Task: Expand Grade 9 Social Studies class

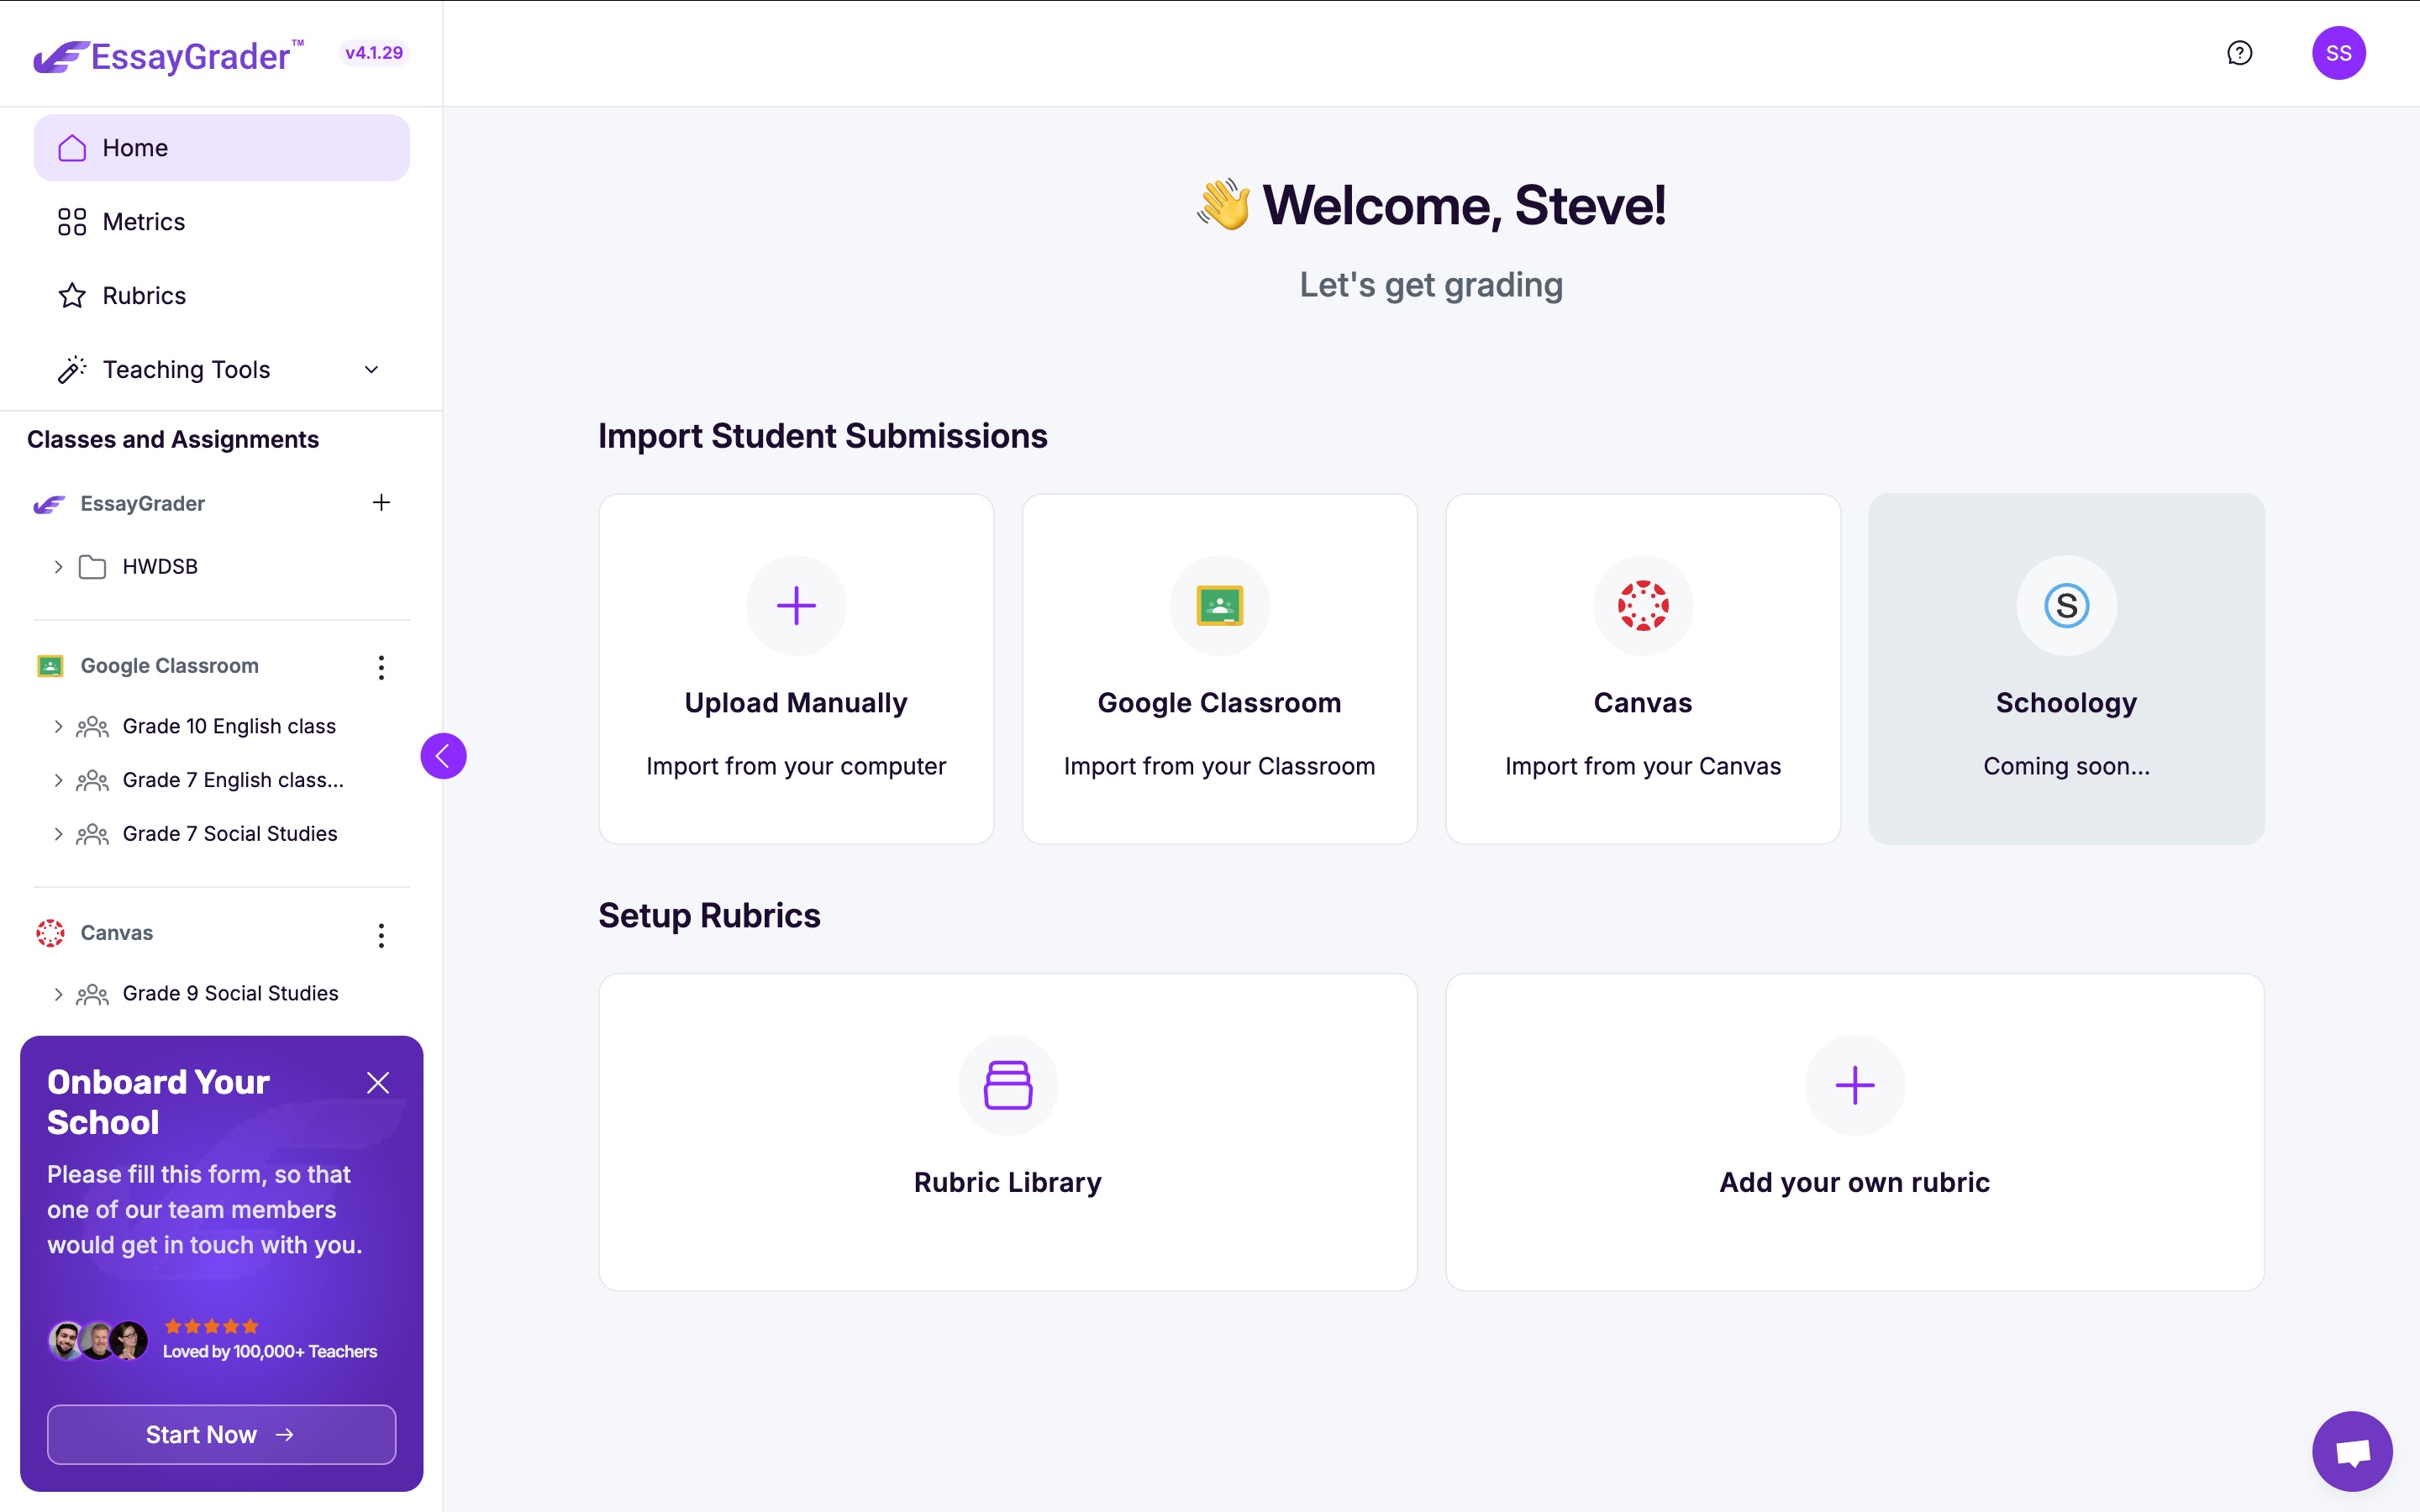Action: point(59,994)
